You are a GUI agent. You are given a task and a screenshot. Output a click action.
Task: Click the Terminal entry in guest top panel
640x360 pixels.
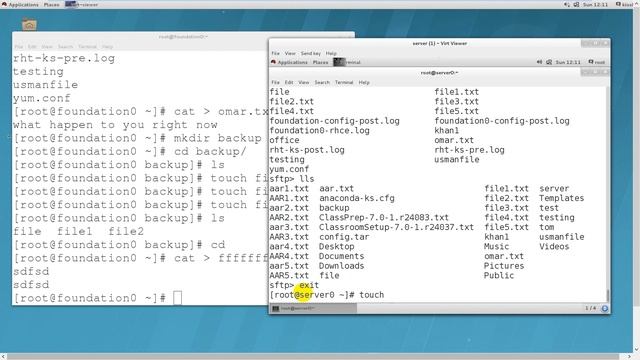[x=347, y=62]
